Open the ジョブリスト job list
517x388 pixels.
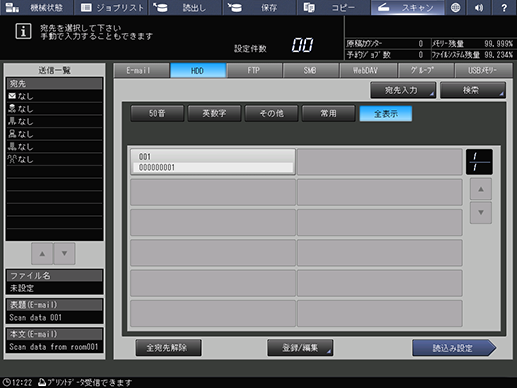point(112,7)
